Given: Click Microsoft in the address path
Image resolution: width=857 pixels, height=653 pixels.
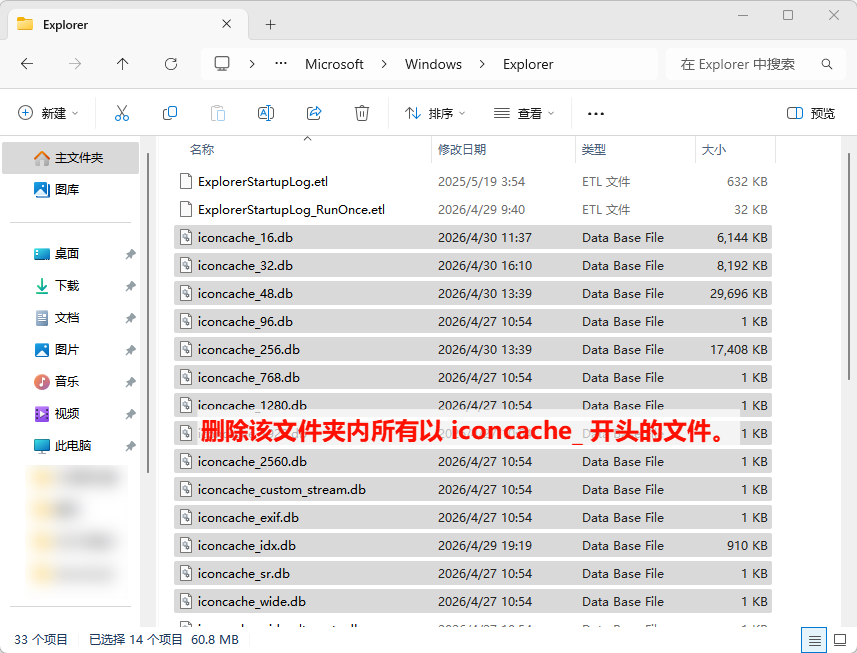Looking at the screenshot, I should [x=334, y=64].
